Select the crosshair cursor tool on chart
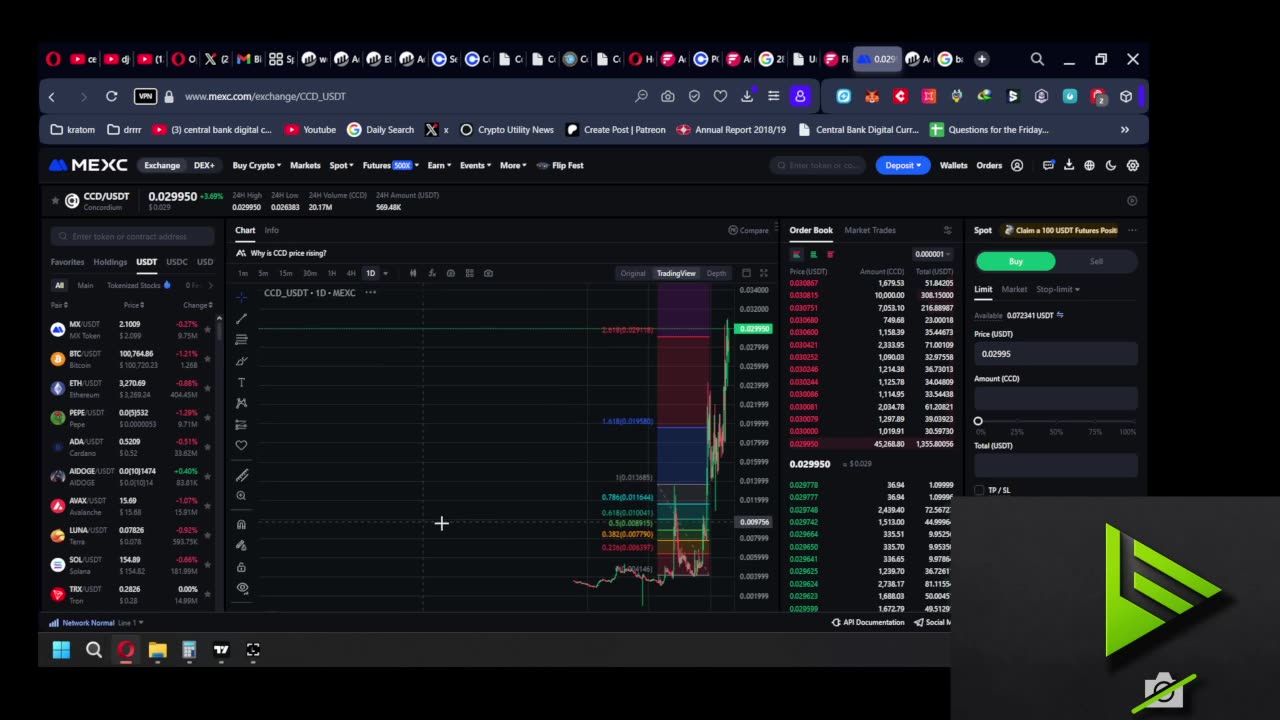1280x720 pixels. click(241, 297)
